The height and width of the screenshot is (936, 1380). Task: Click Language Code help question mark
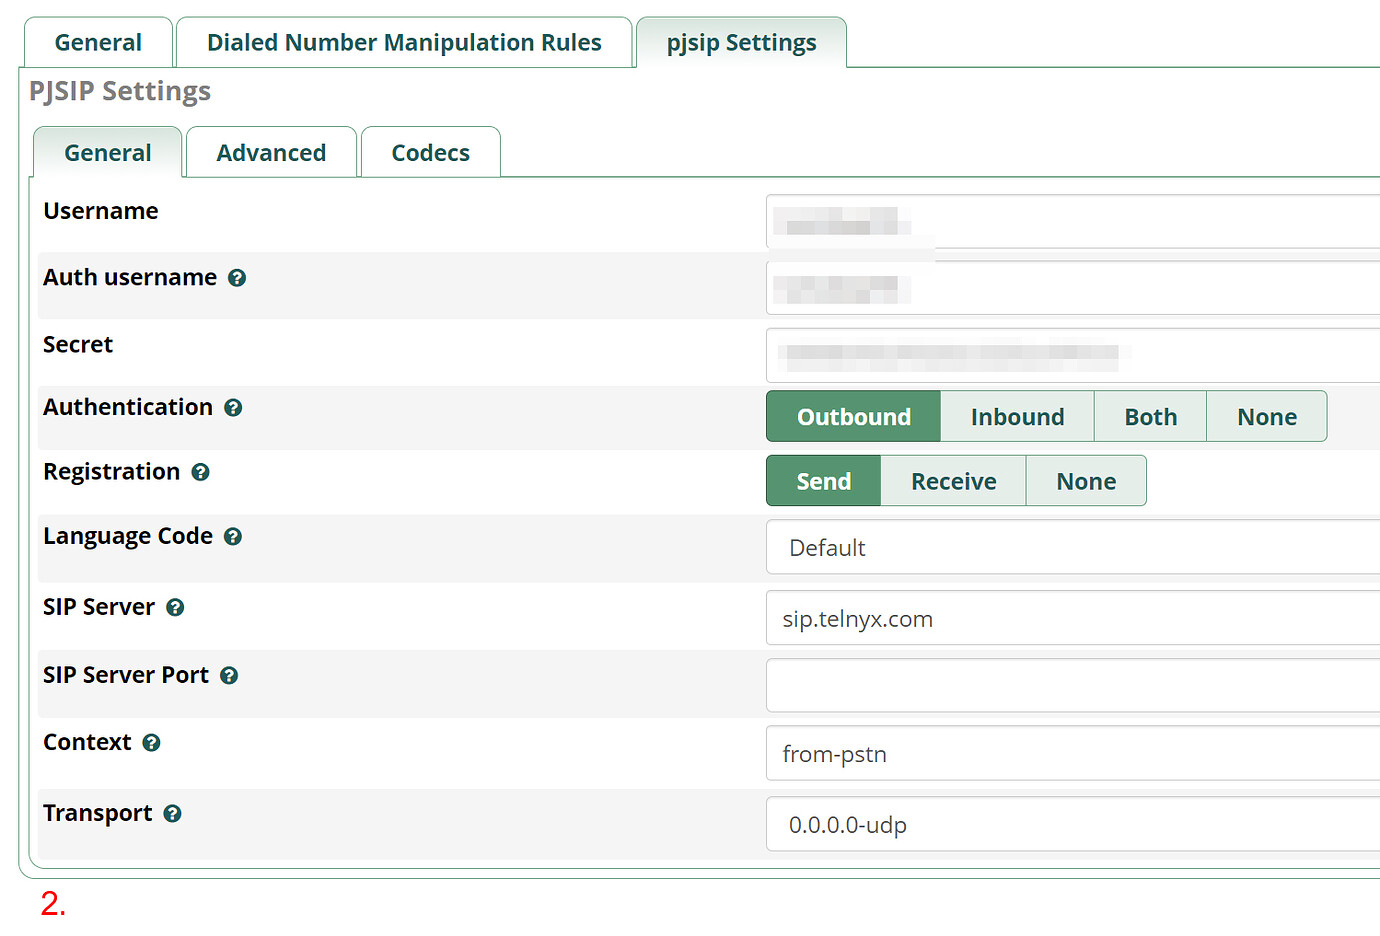click(233, 537)
